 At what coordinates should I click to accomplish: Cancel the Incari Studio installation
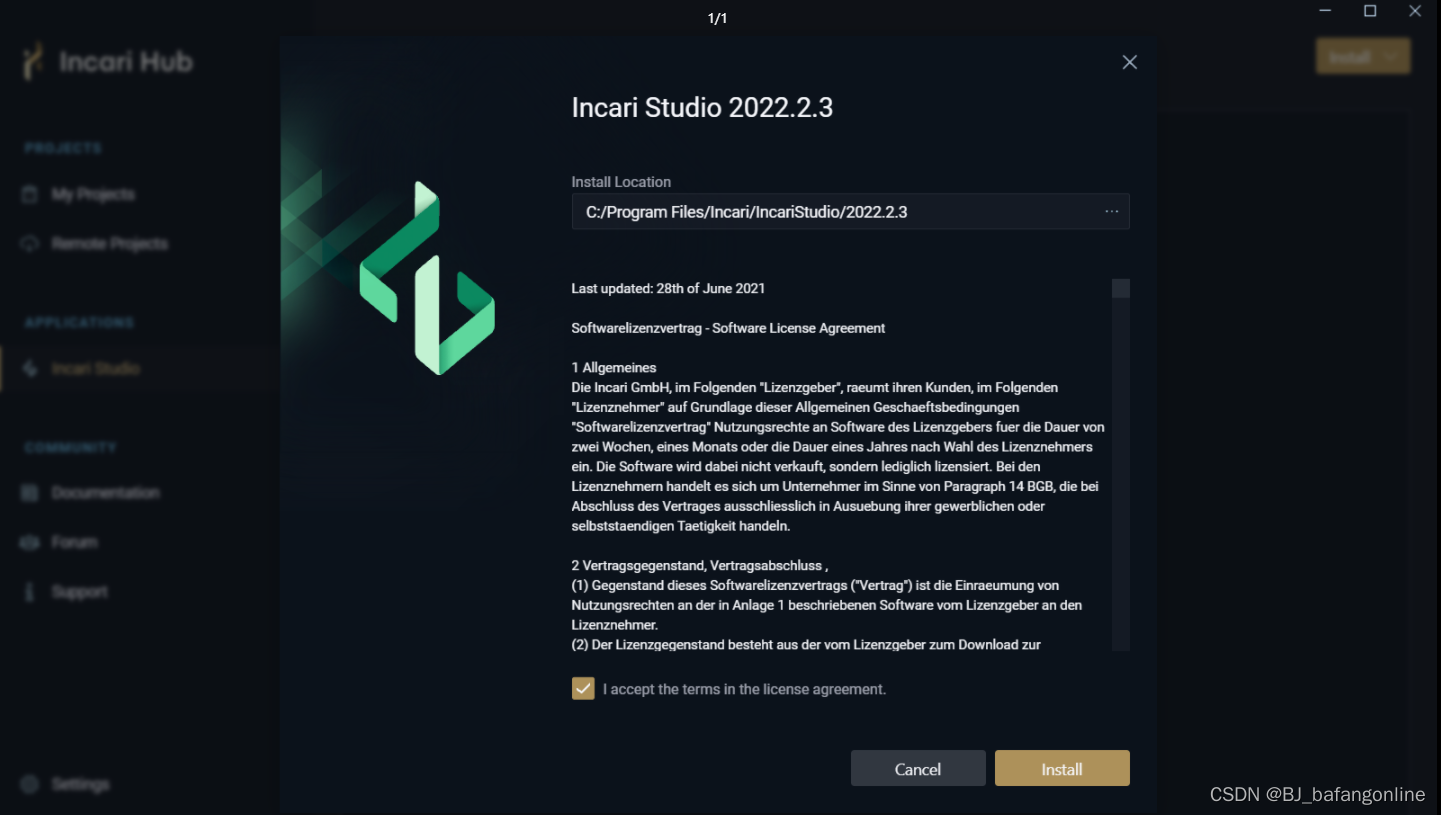[x=918, y=768]
